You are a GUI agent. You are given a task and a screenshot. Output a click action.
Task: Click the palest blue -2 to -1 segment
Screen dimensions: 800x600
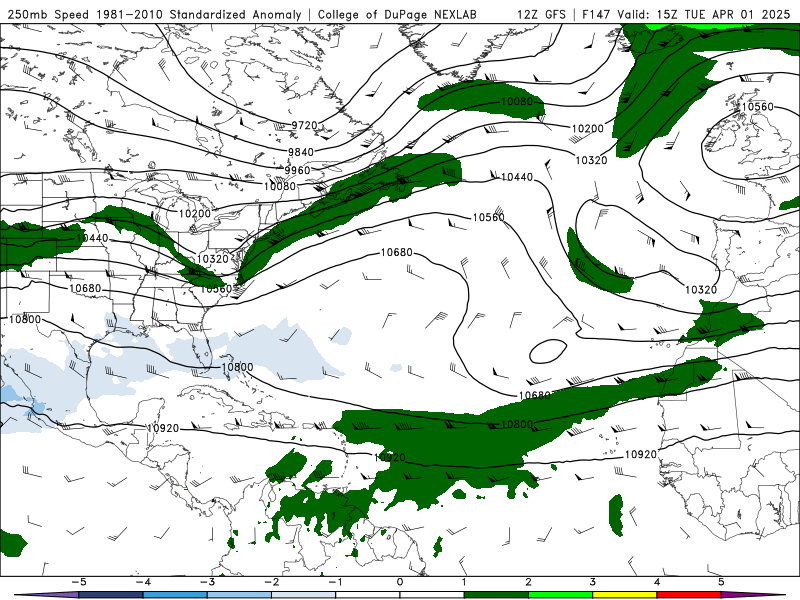pos(304,595)
